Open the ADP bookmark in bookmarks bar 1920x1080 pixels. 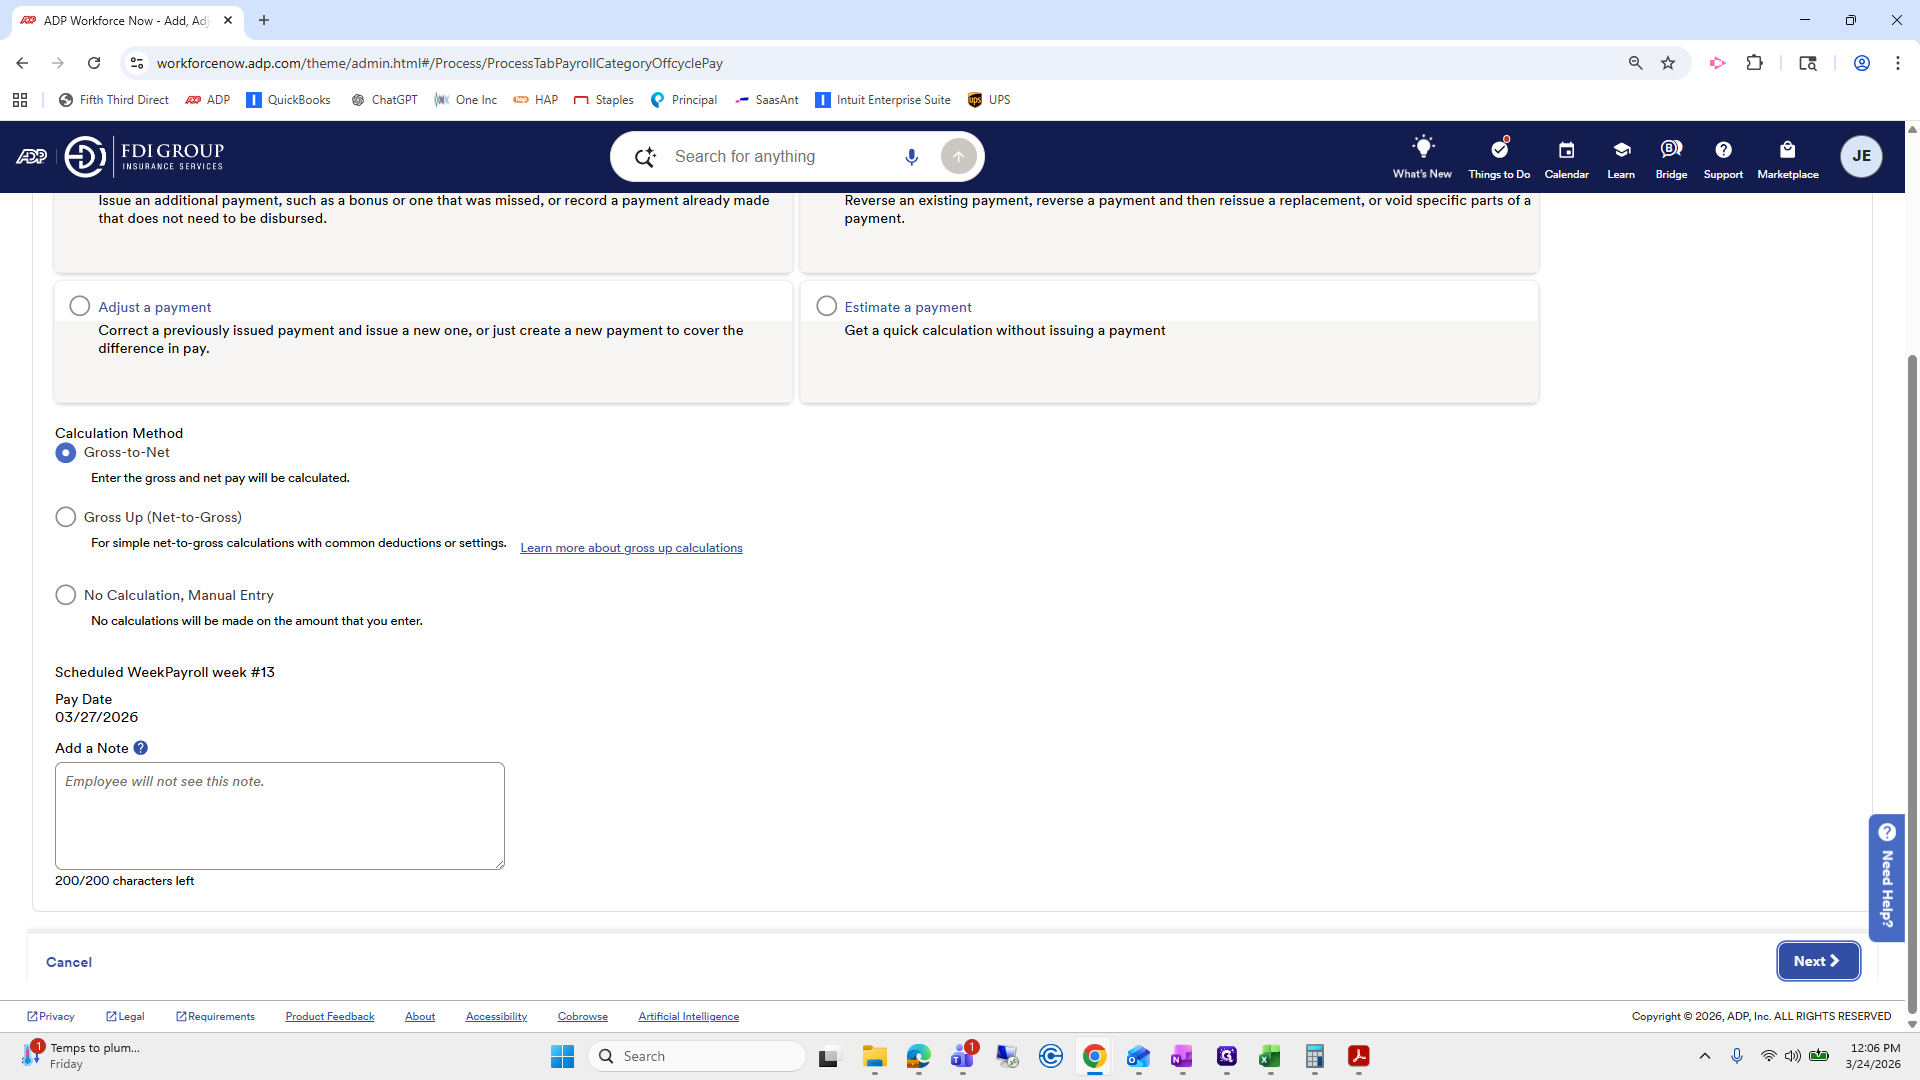(208, 100)
